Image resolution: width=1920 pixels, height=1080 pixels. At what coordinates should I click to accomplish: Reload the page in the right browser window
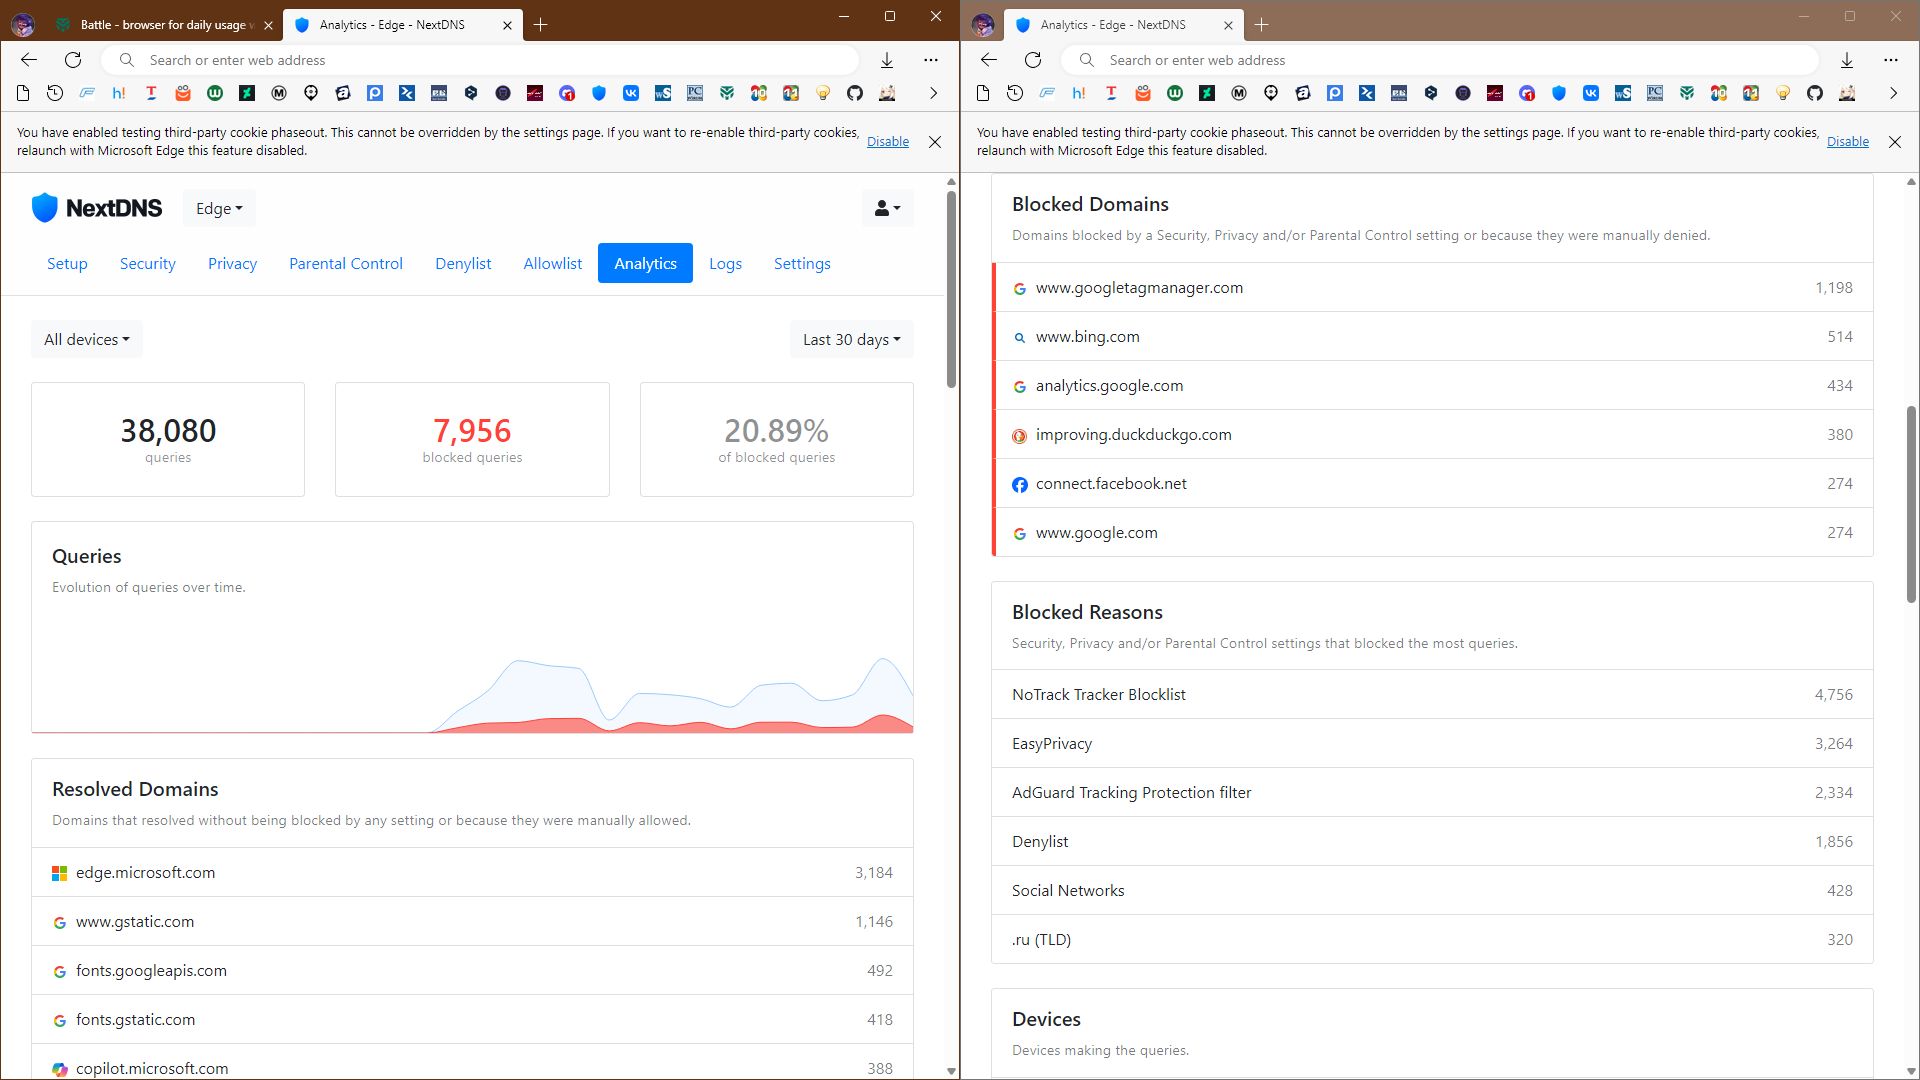click(x=1033, y=60)
